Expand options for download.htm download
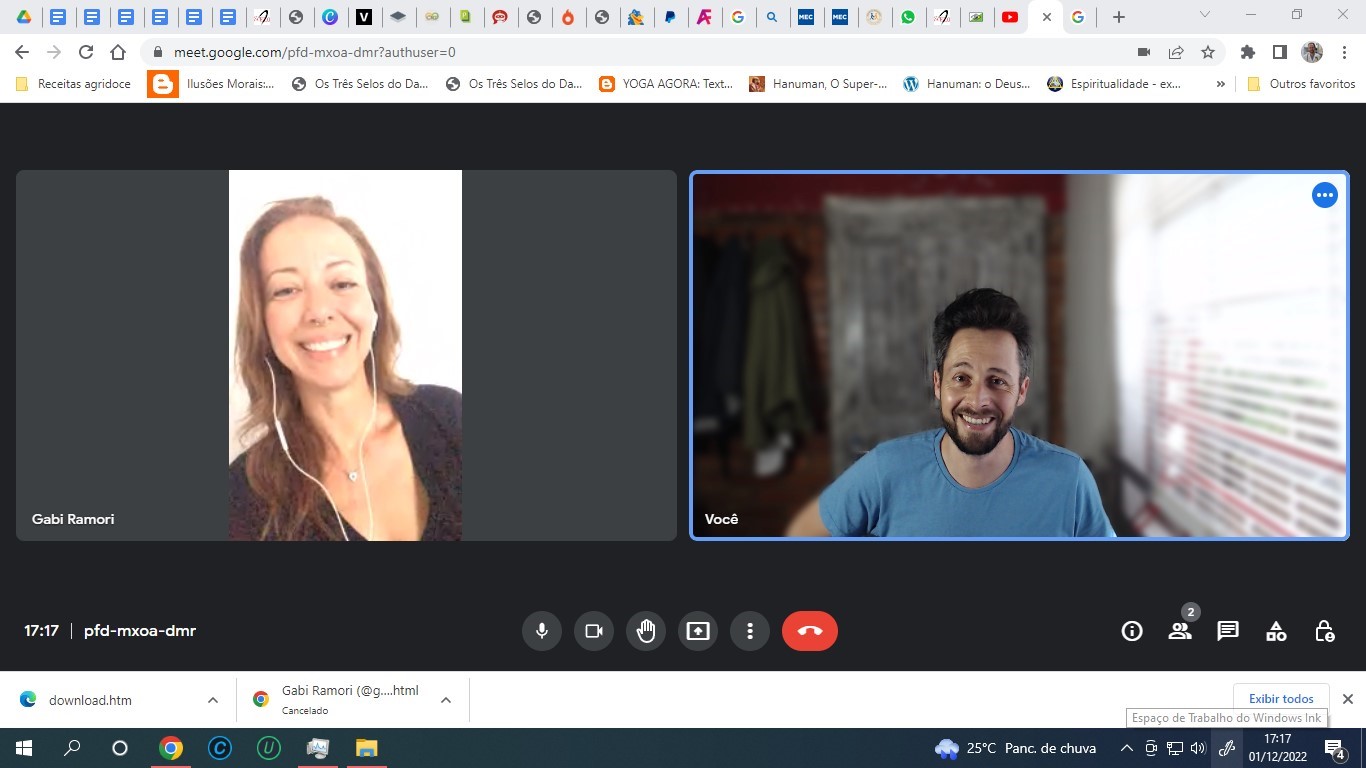The height and width of the screenshot is (768, 1366). tap(213, 700)
